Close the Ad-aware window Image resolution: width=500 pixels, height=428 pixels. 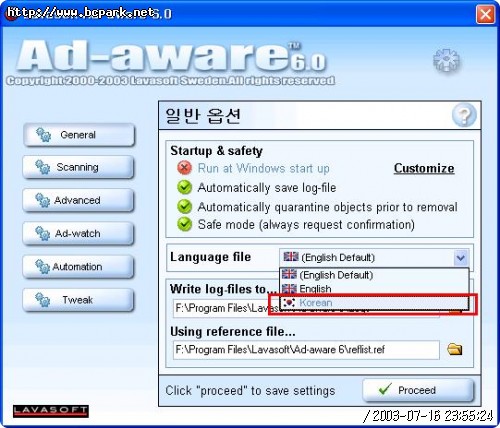485,15
